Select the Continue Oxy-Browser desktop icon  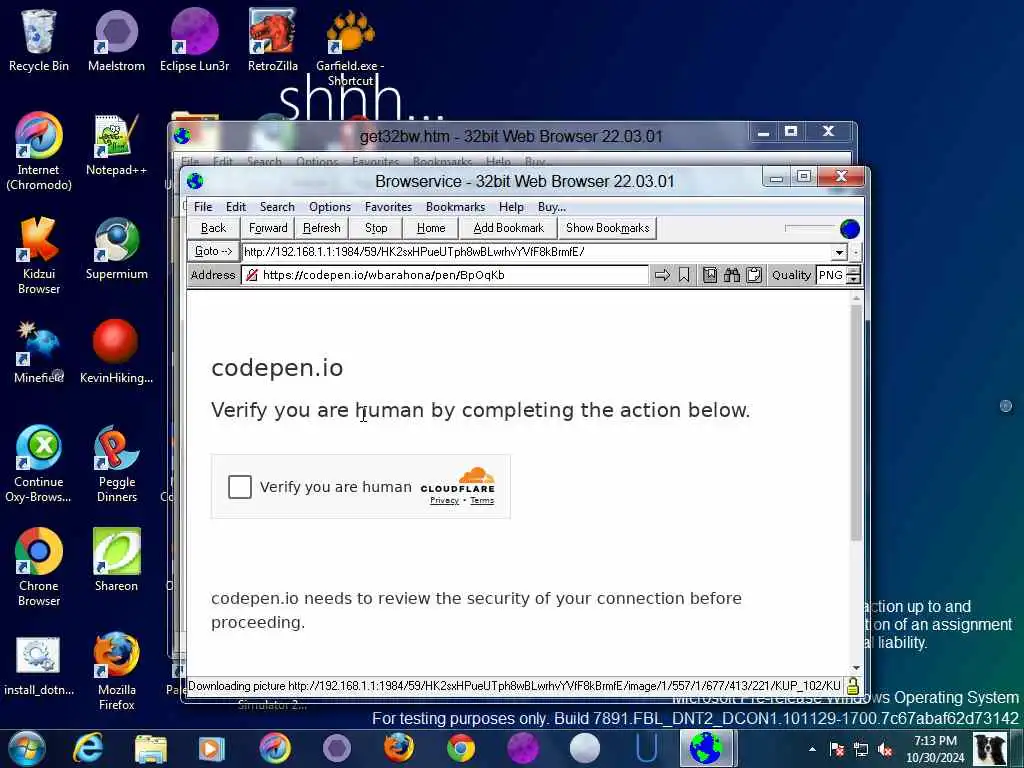(x=39, y=464)
